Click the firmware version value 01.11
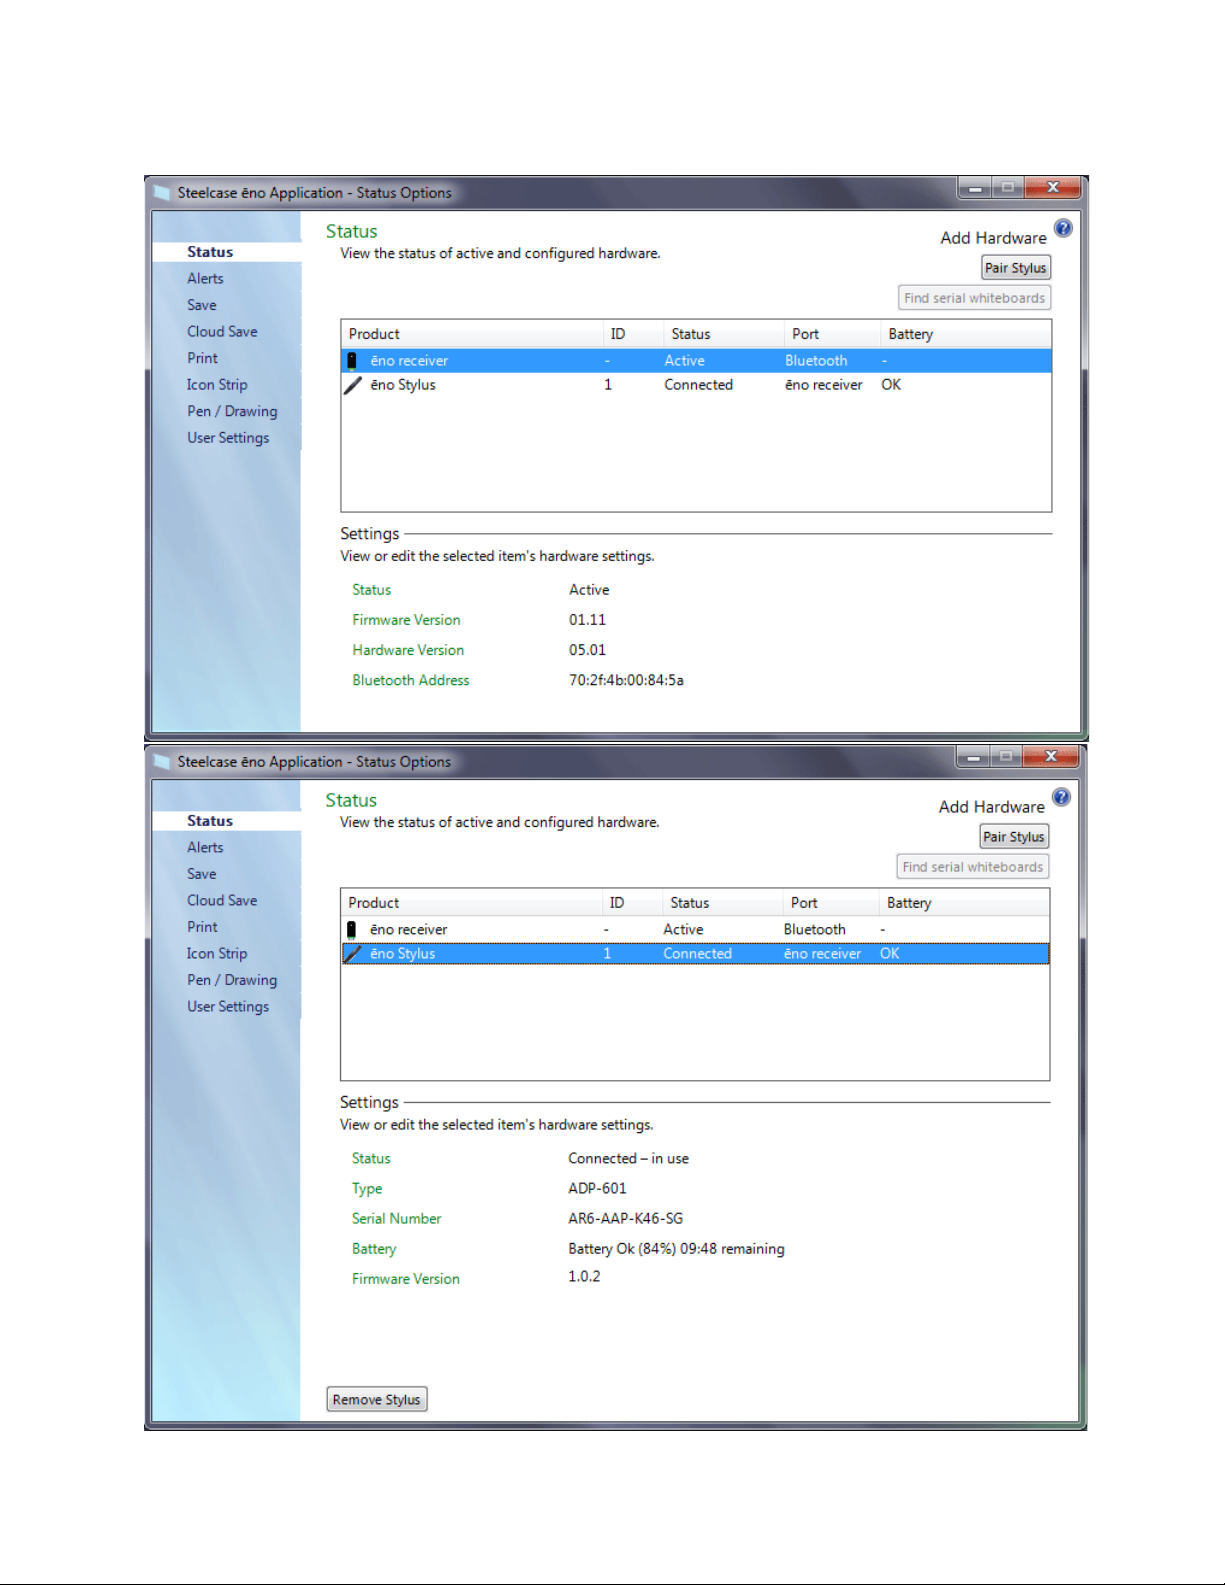Image resolution: width=1225 pixels, height=1585 pixels. [x=587, y=620]
